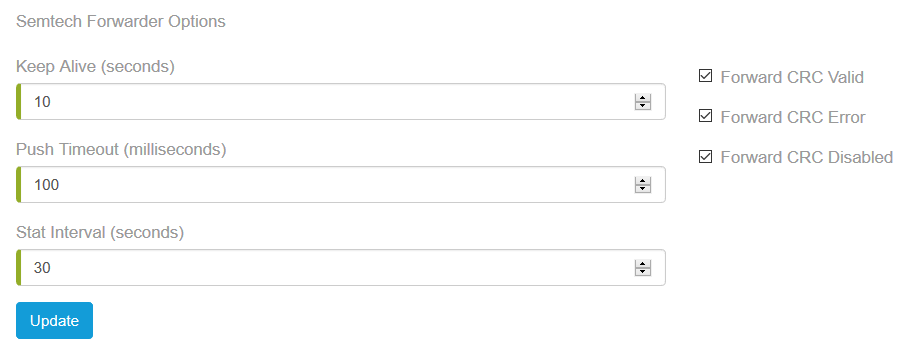Uncheck the Forward CRC Valid checkbox
Viewport: 920px width, 360px height.
[x=705, y=76]
